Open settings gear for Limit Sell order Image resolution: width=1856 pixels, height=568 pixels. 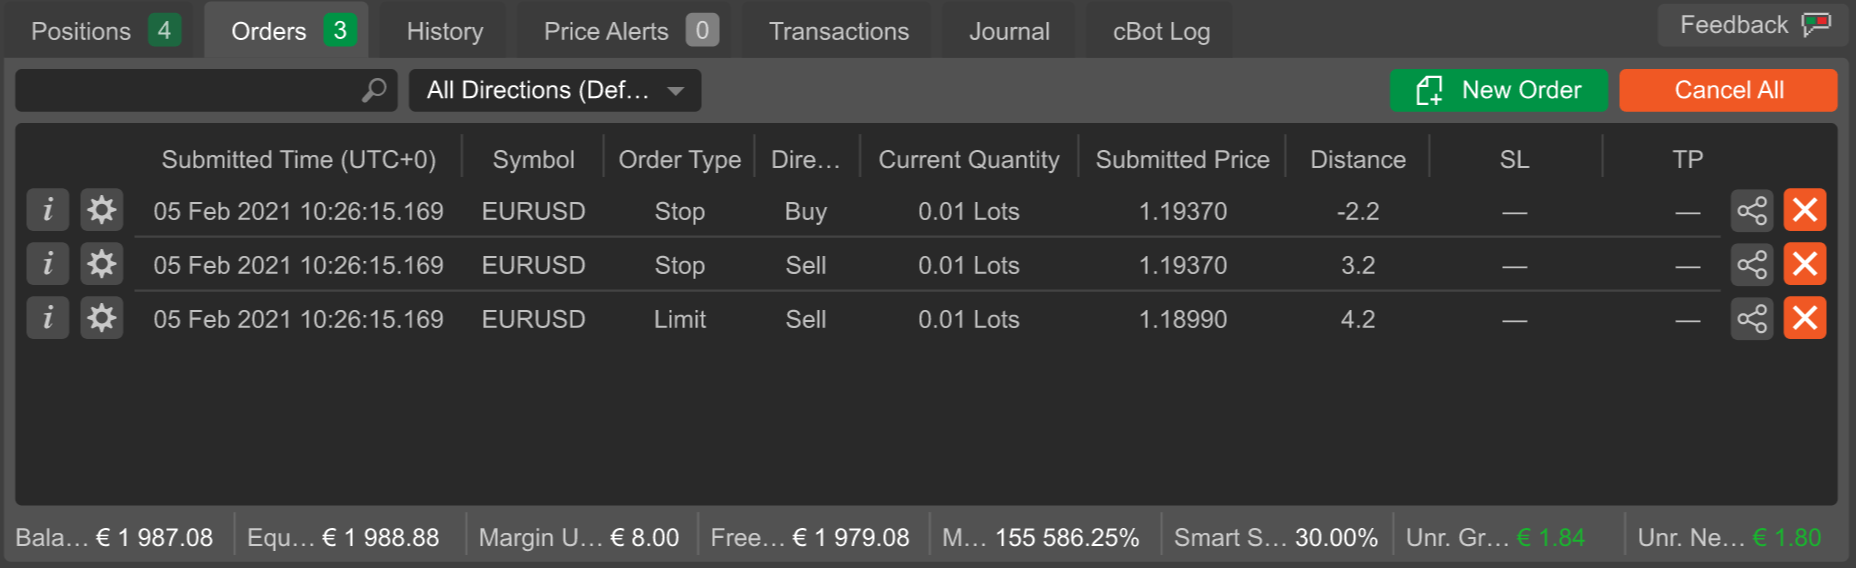[101, 318]
